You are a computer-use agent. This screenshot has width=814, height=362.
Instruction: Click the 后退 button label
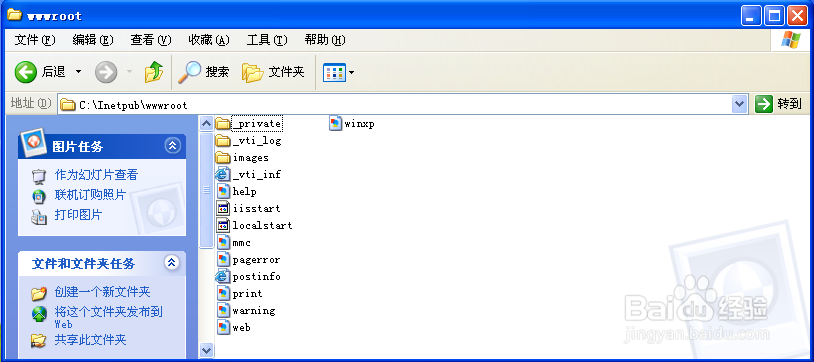[x=53, y=72]
